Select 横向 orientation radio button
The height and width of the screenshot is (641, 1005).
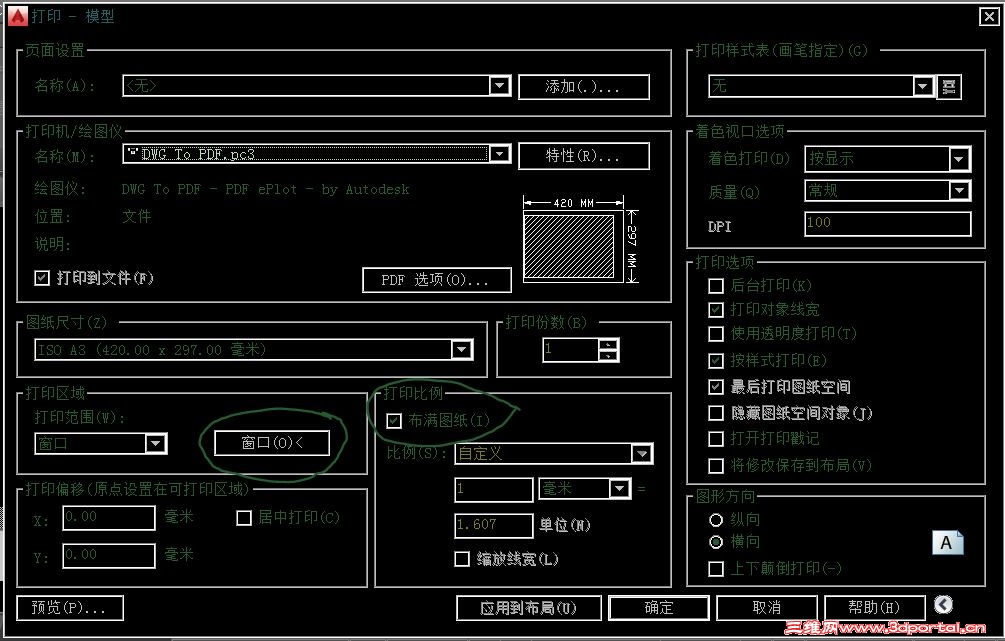[x=716, y=542]
